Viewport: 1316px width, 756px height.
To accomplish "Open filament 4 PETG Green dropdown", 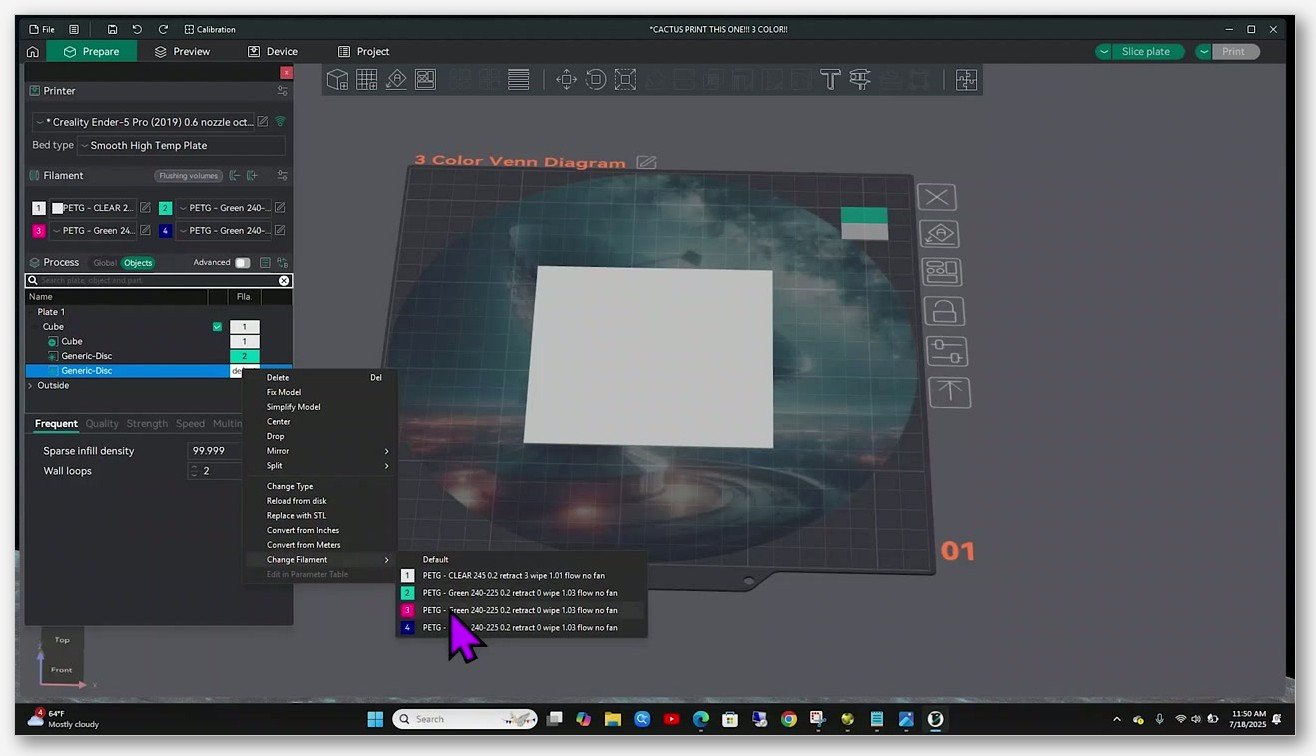I will click(x=226, y=231).
